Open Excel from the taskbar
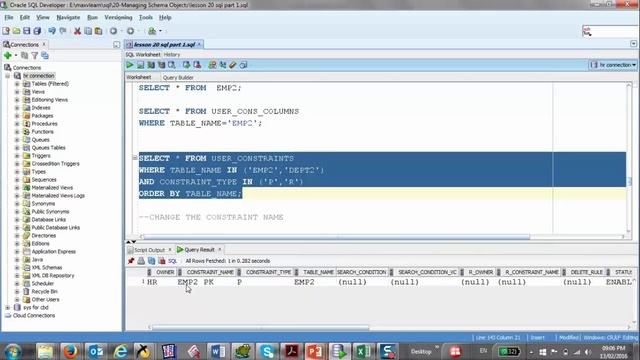640x360 pixels. coord(363,351)
